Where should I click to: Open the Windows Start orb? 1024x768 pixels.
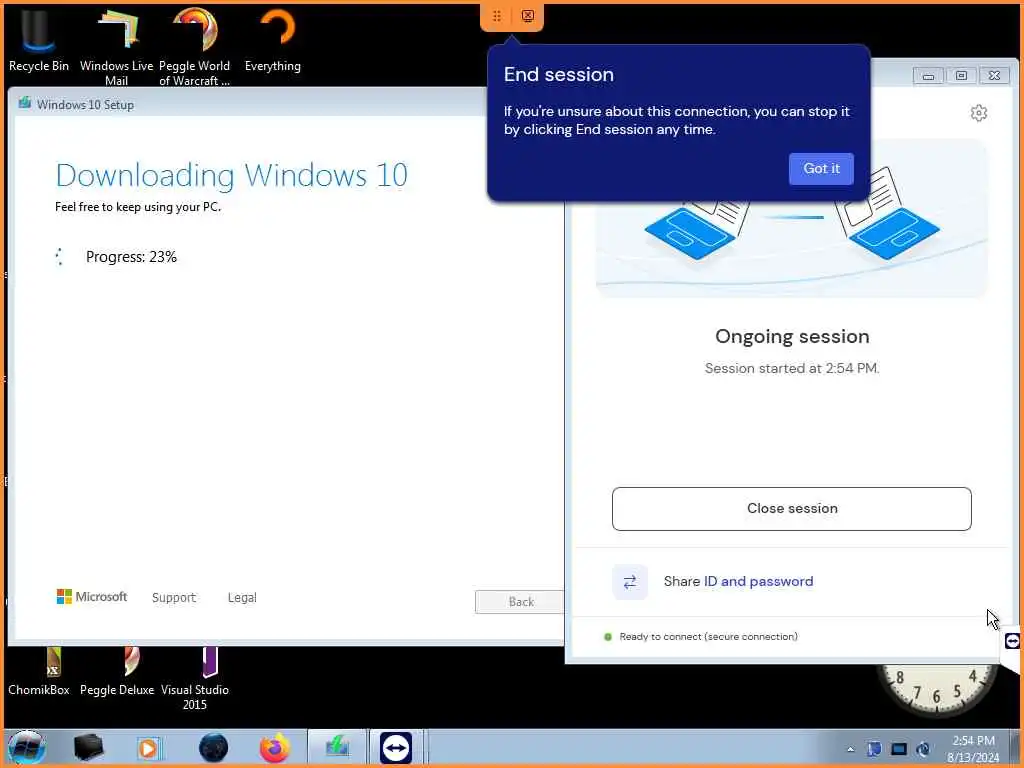(27, 748)
